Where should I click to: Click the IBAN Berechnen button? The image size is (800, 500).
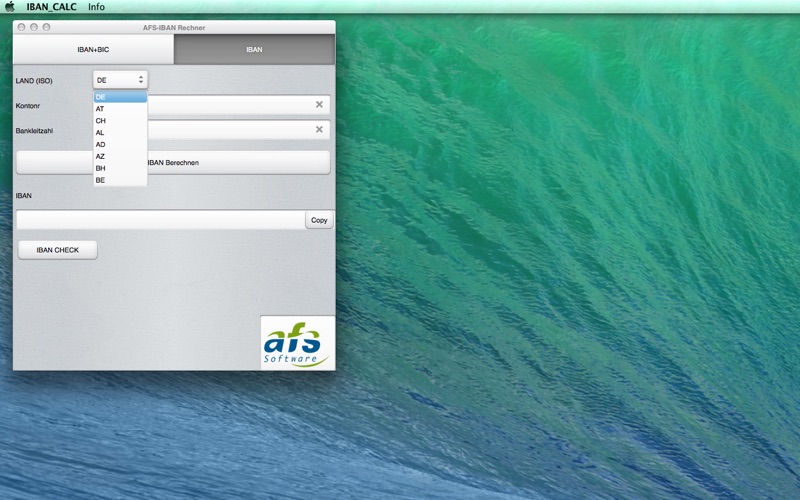coord(173,163)
